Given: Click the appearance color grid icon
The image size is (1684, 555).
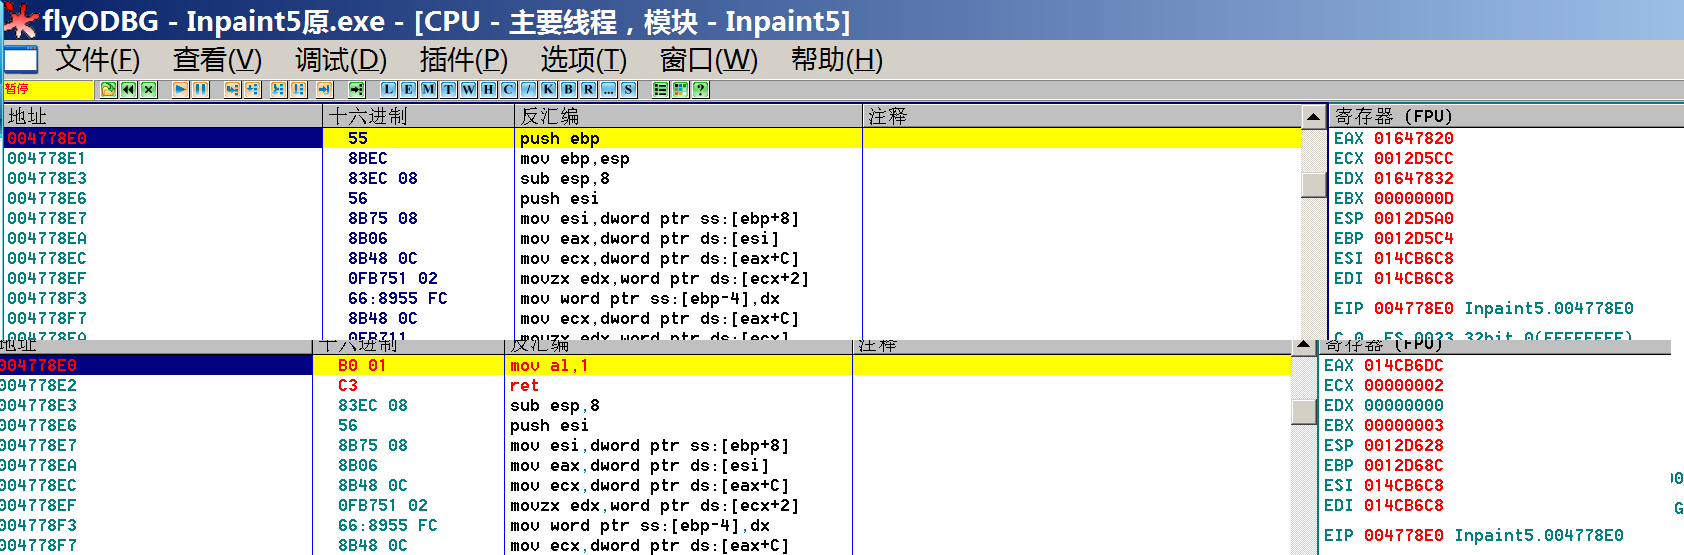Looking at the screenshot, I should 680,89.
